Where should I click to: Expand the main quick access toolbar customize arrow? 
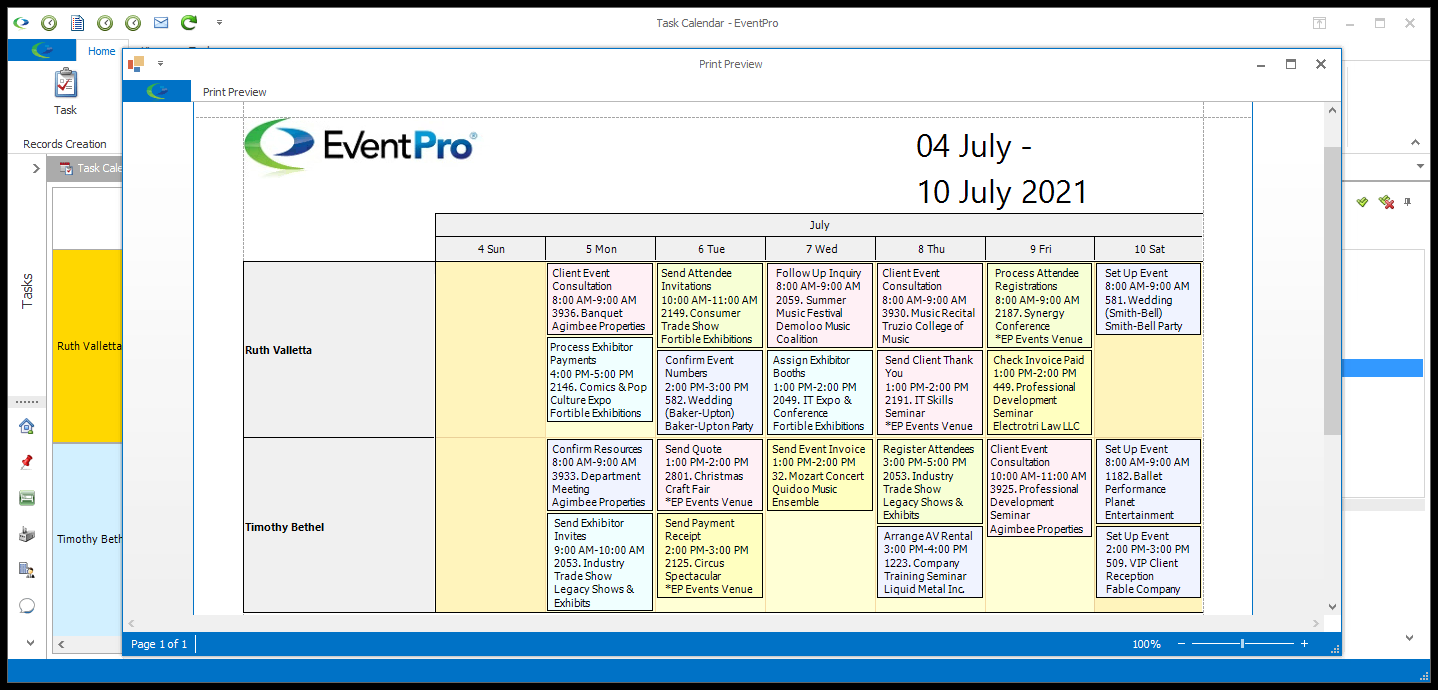[x=219, y=22]
